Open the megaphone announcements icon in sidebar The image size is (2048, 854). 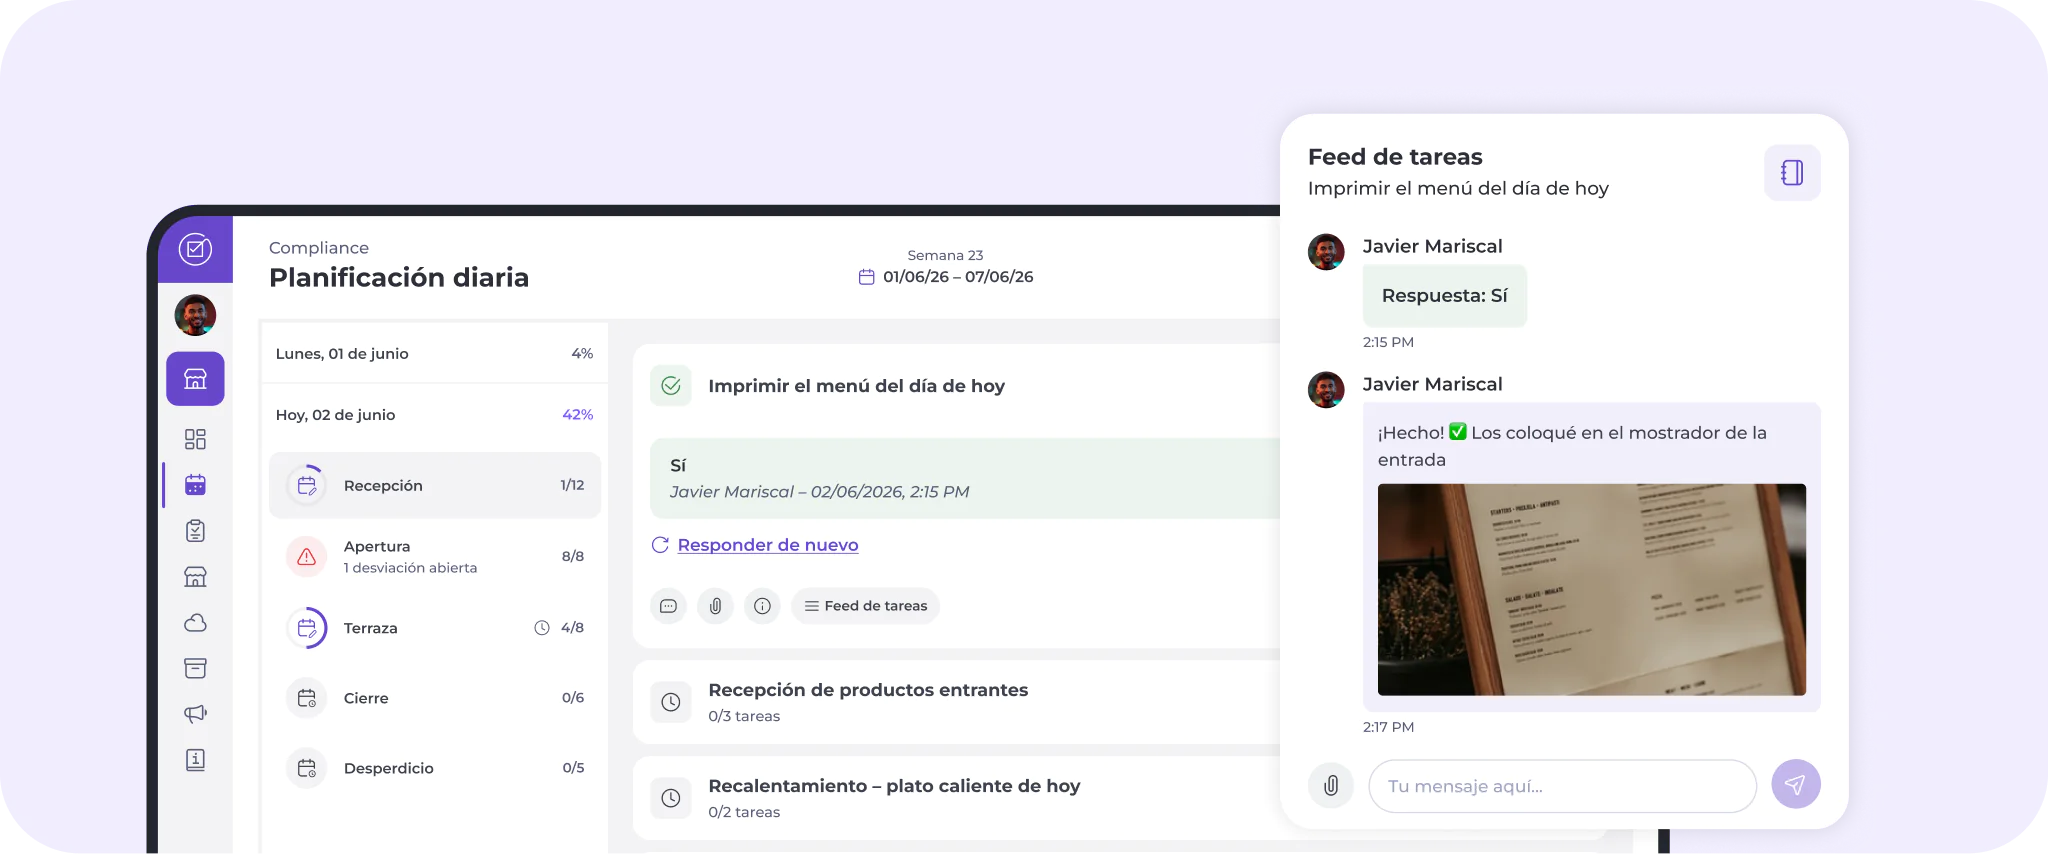click(x=195, y=714)
